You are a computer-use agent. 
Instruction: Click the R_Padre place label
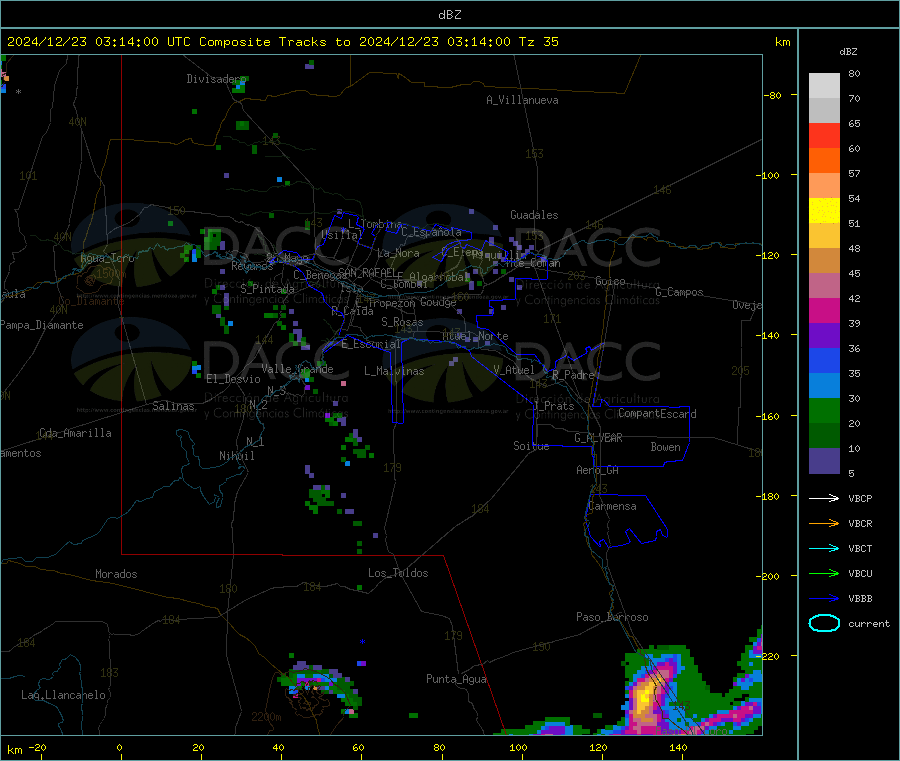pyautogui.click(x=573, y=375)
